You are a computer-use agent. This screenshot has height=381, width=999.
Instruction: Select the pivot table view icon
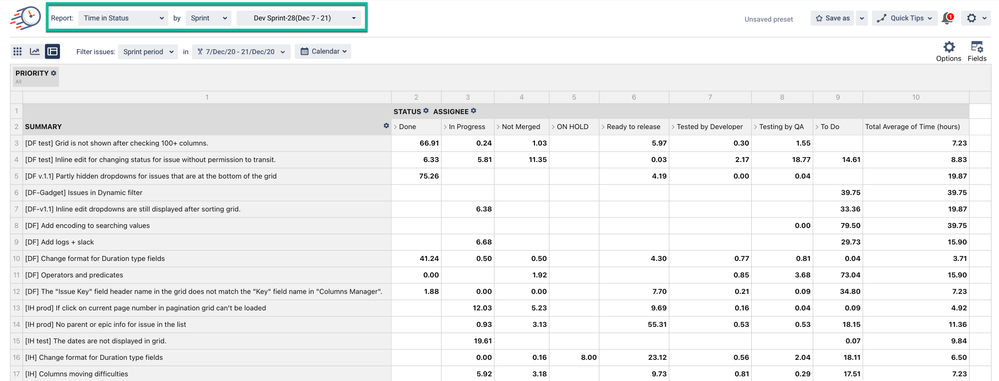[52, 52]
